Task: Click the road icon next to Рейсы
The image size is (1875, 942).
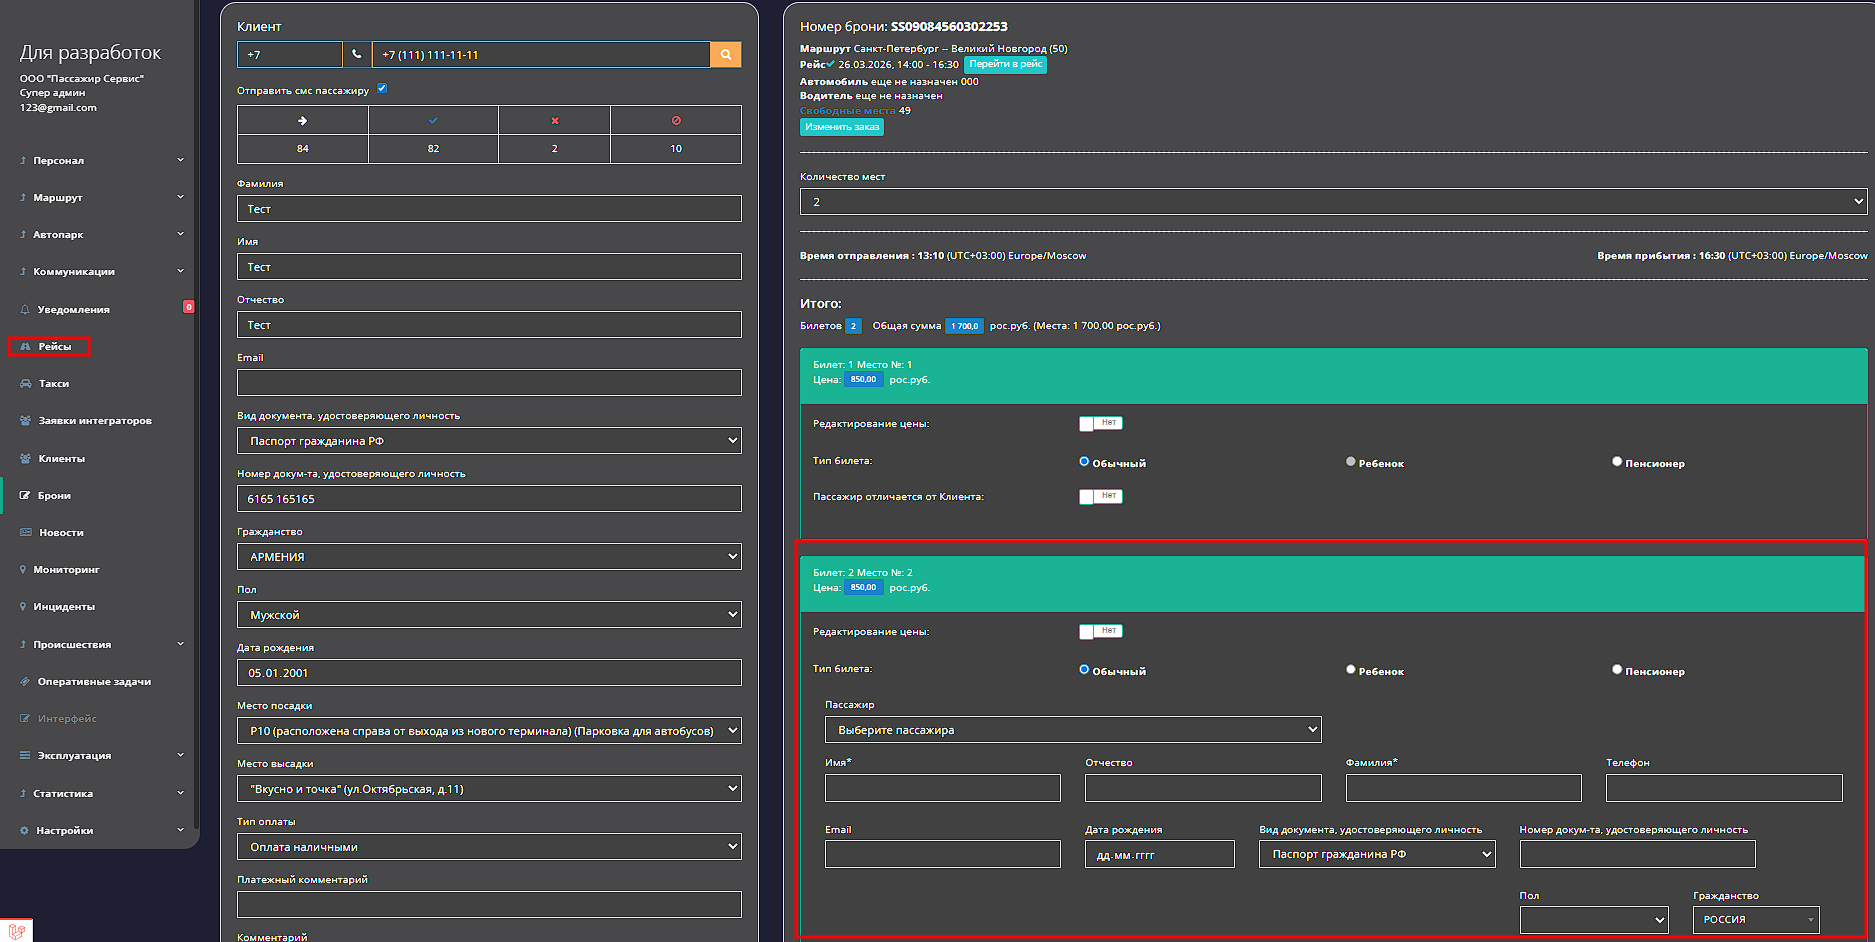Action: [26, 347]
